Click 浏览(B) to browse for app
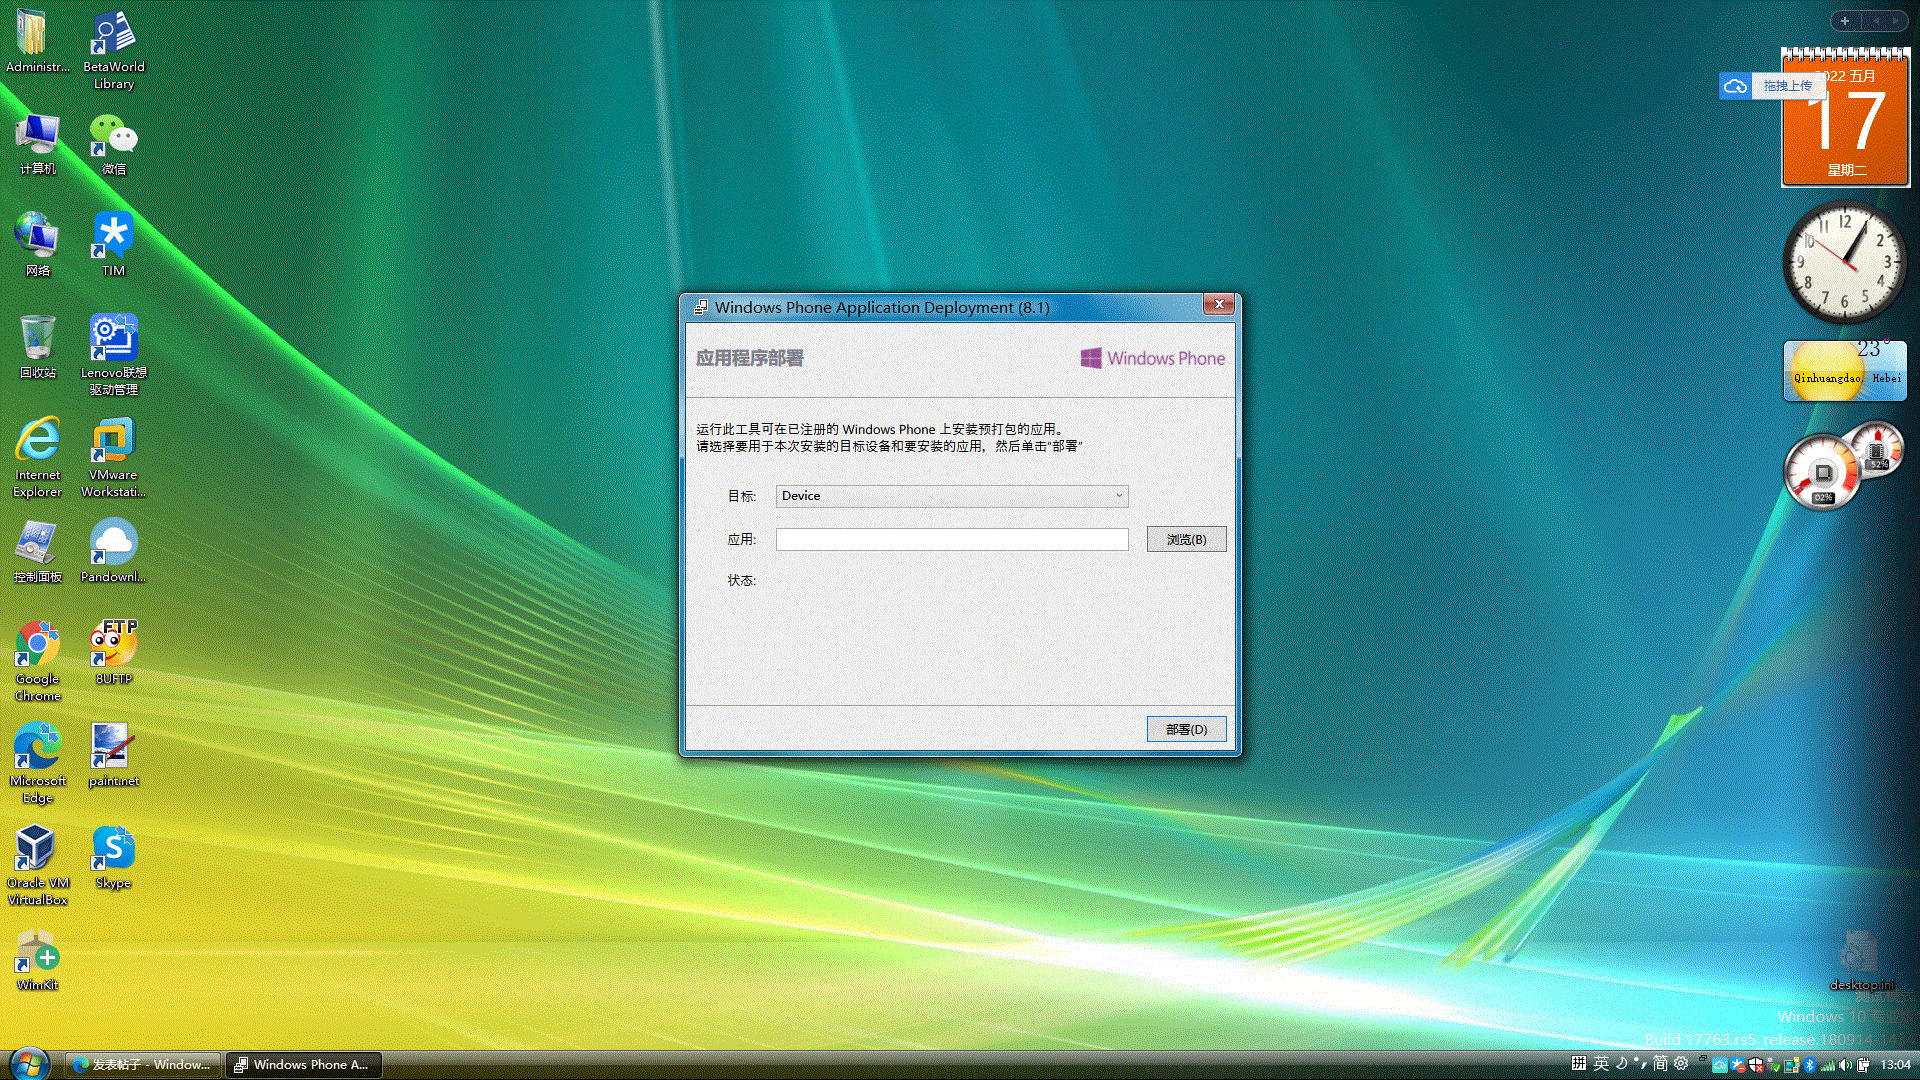 click(x=1185, y=538)
